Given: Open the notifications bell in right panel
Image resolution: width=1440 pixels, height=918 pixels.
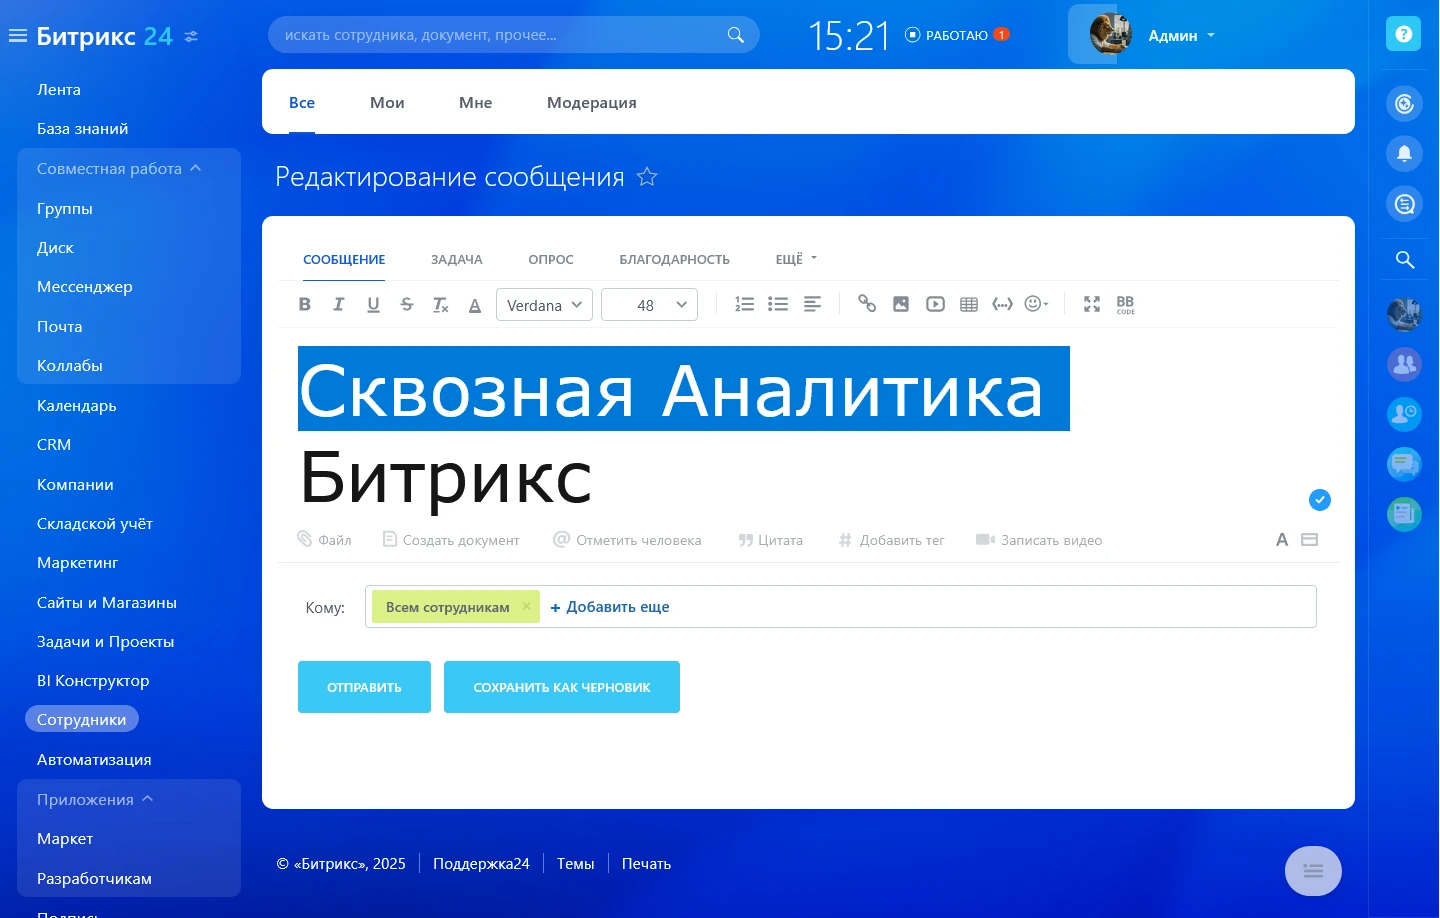Looking at the screenshot, I should [1404, 153].
